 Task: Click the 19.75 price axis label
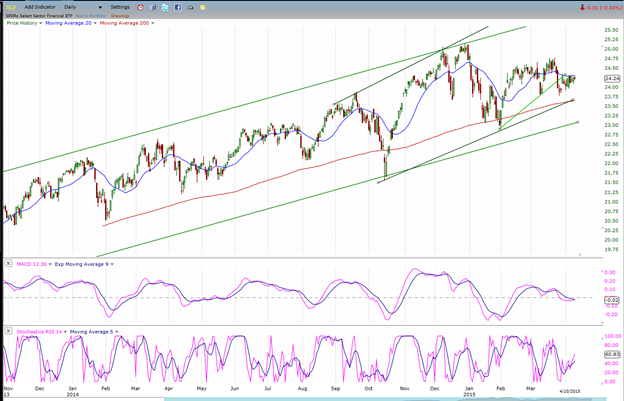[x=611, y=249]
